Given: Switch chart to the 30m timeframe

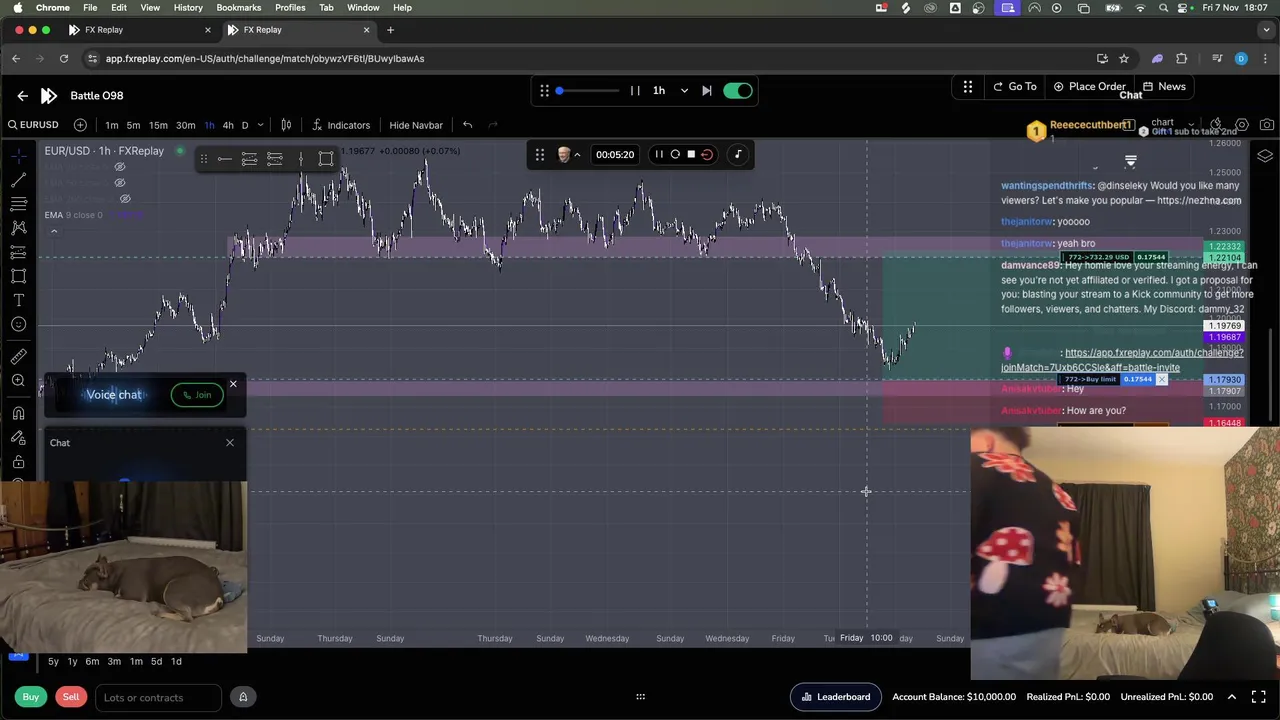Looking at the screenshot, I should click(x=186, y=125).
